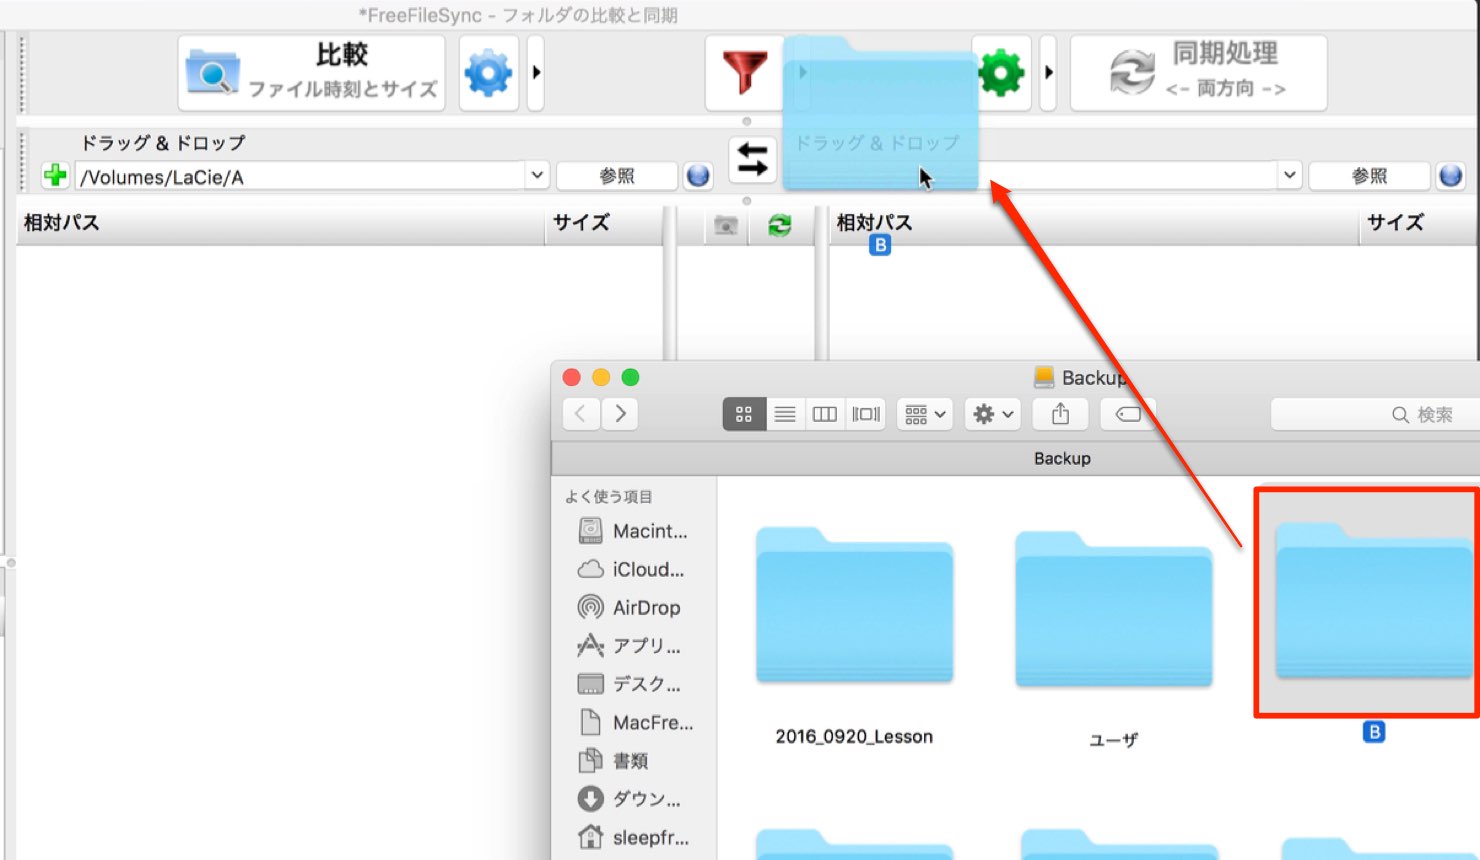
Task: Click right Browse (参照) button
Action: 1369,176
